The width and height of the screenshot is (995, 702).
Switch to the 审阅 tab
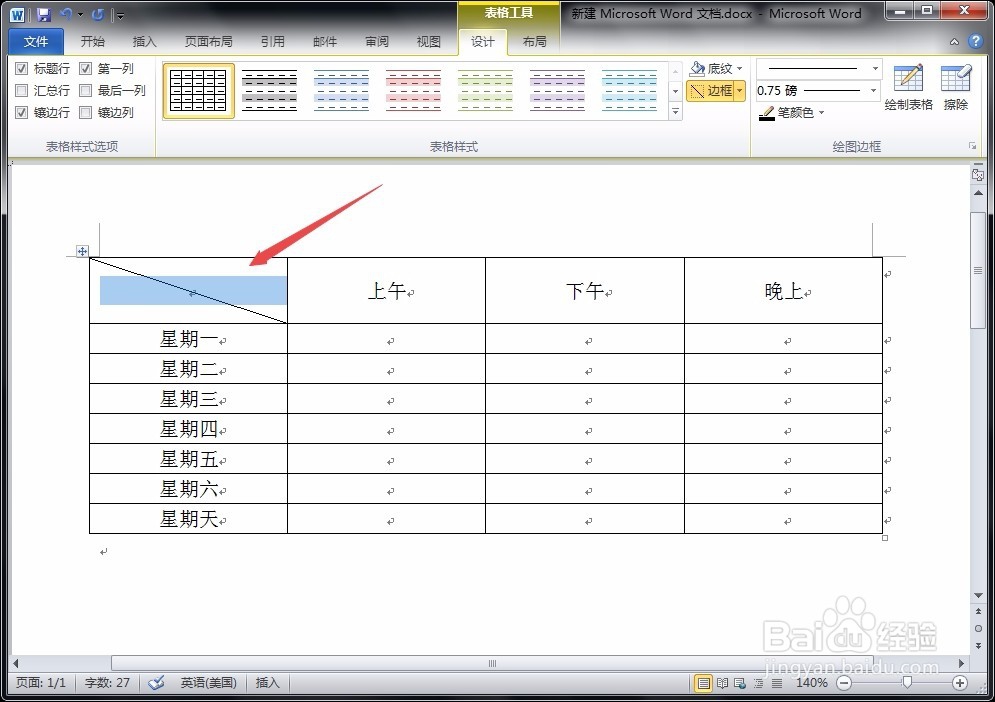376,42
